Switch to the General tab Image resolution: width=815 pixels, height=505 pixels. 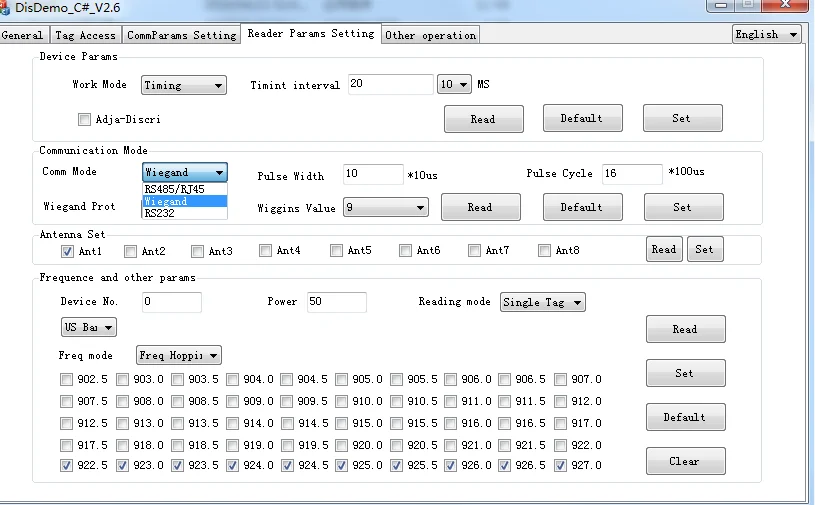(x=23, y=35)
